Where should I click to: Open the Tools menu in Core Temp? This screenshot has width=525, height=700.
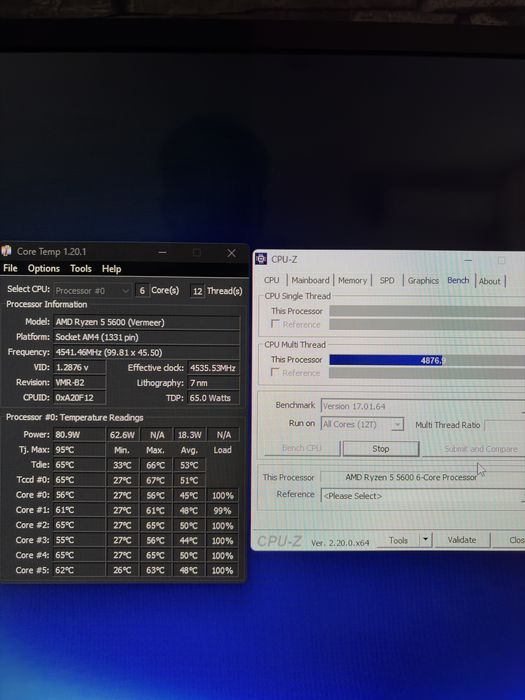(x=81, y=269)
